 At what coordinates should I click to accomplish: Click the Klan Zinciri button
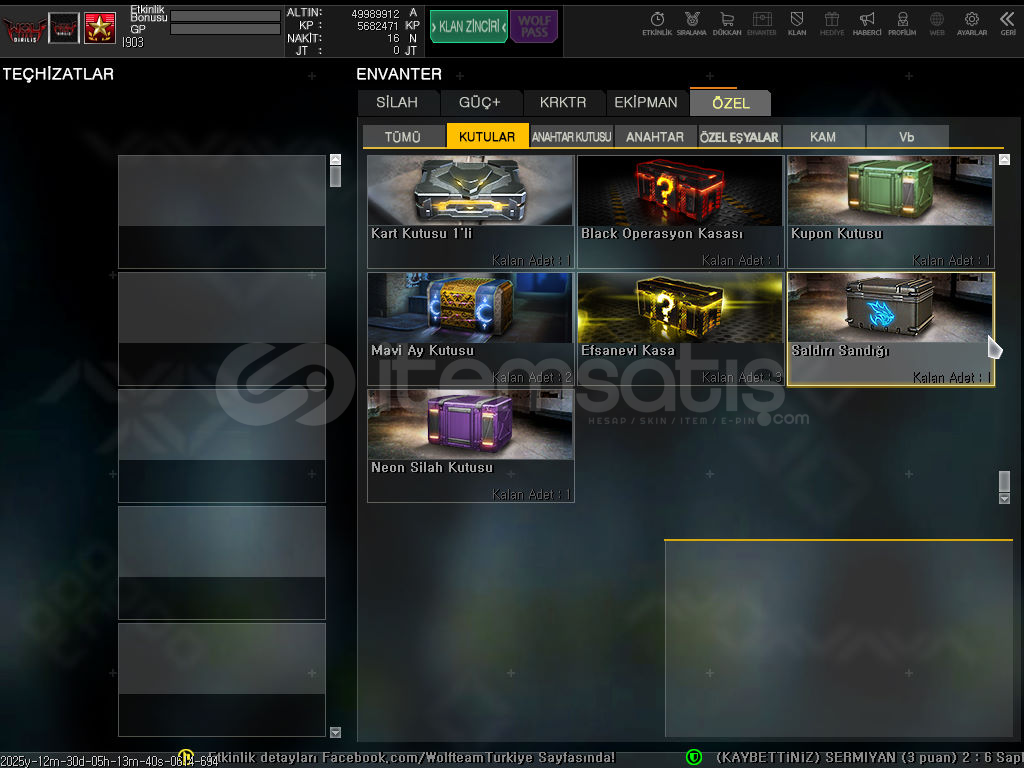click(x=468, y=27)
